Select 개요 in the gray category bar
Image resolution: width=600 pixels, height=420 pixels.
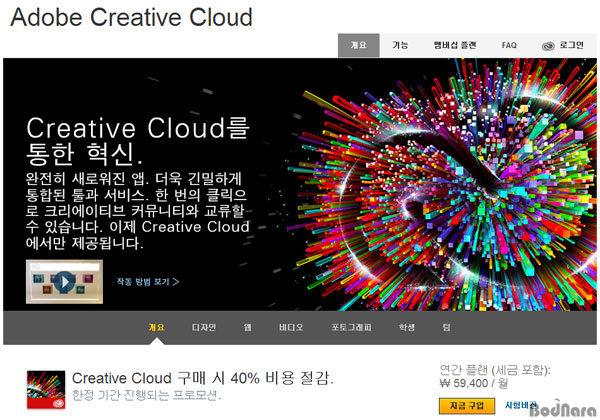pyautogui.click(x=157, y=327)
